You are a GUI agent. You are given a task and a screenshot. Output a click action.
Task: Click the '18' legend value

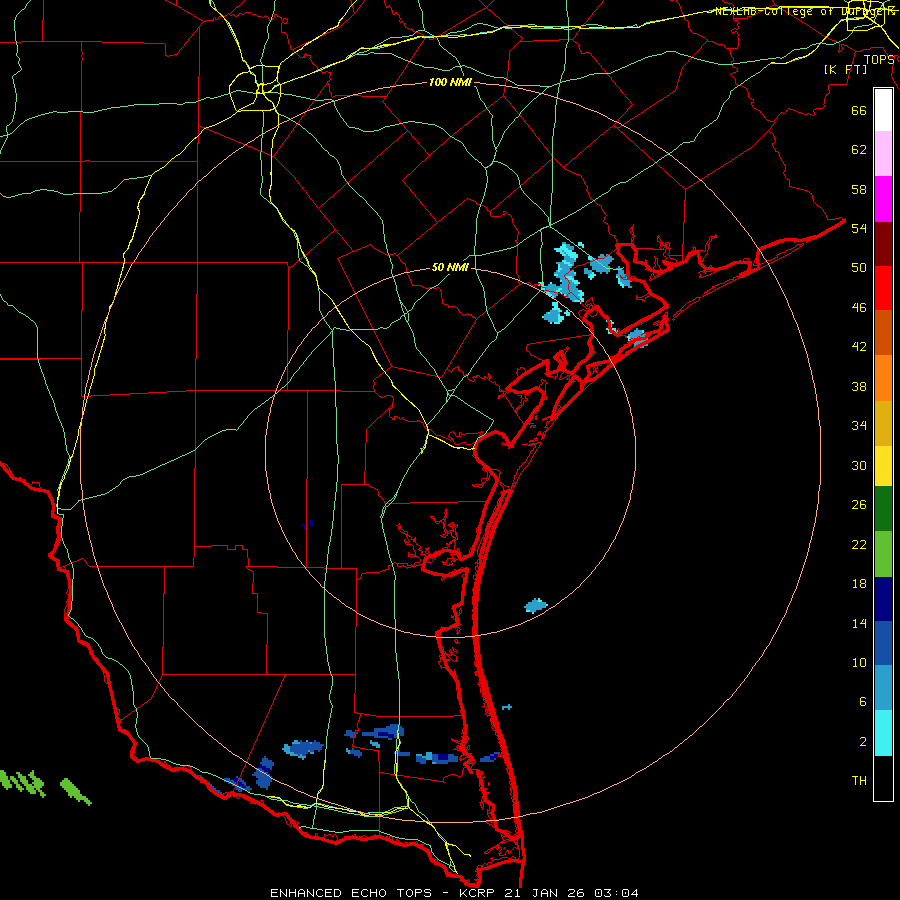(x=859, y=584)
